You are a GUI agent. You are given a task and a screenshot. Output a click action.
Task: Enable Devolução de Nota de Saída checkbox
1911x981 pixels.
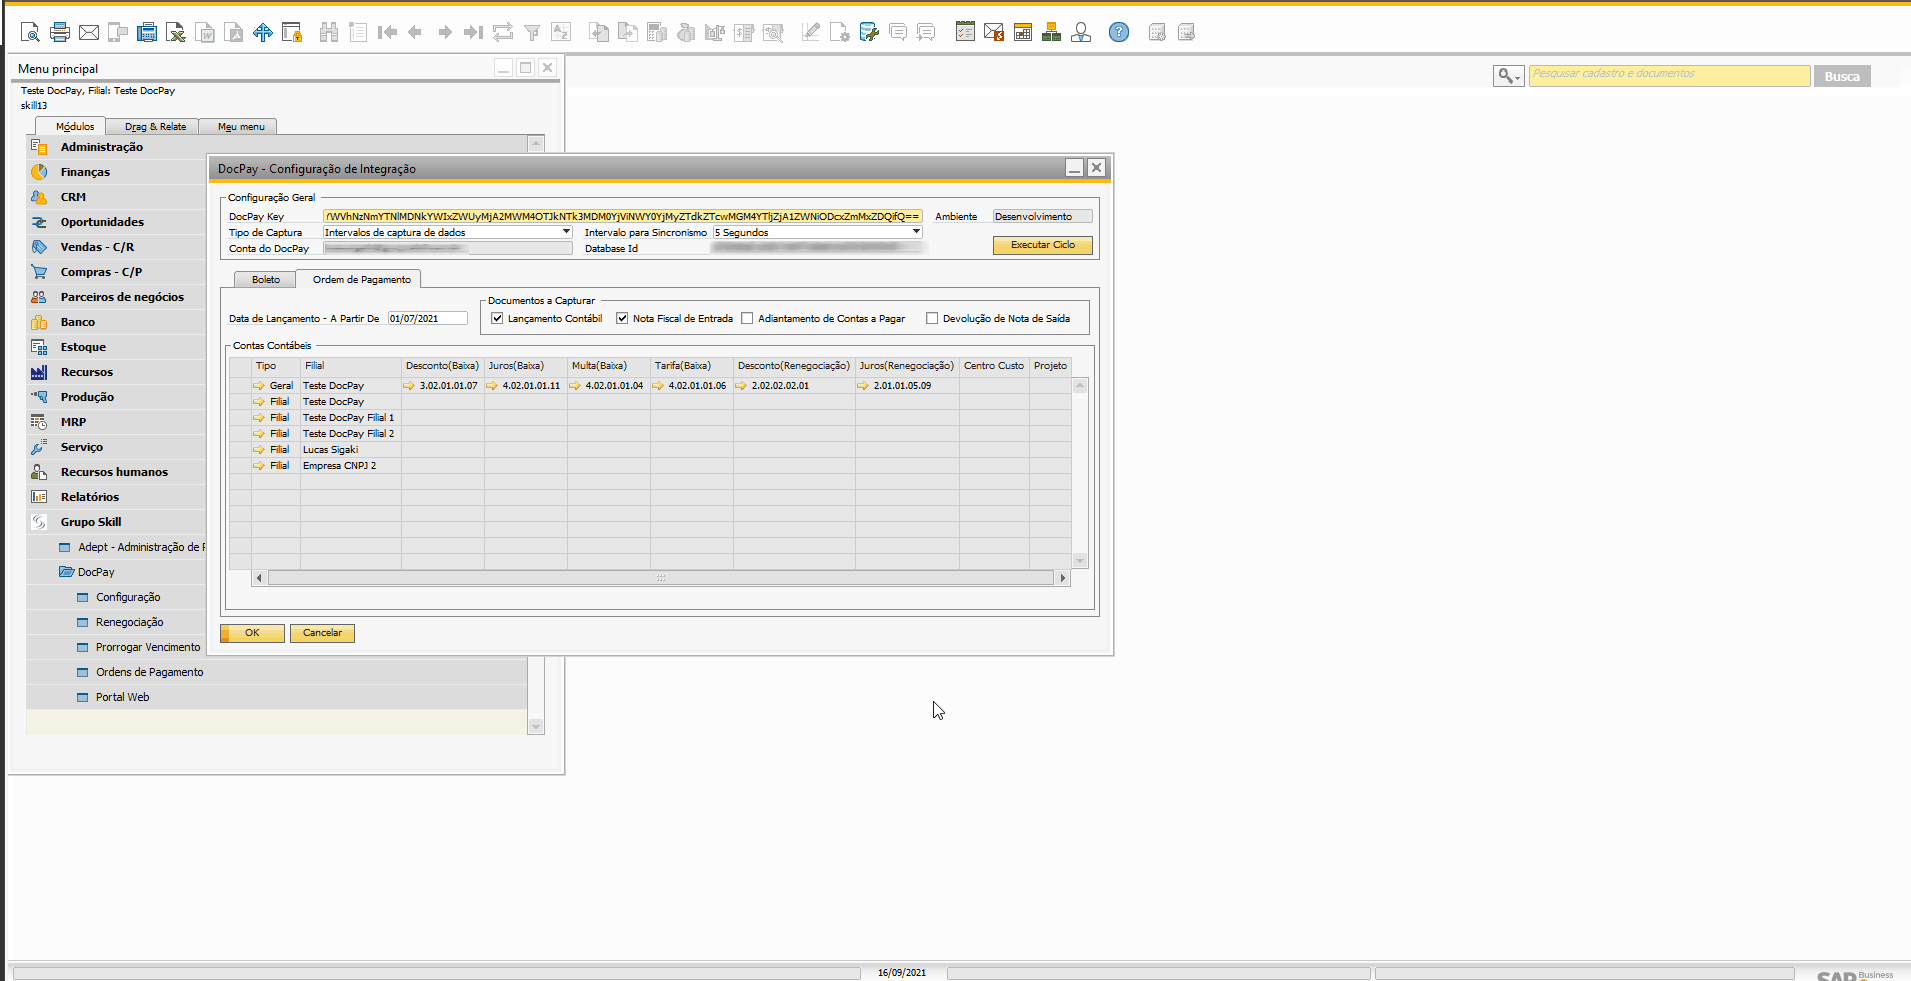(932, 318)
